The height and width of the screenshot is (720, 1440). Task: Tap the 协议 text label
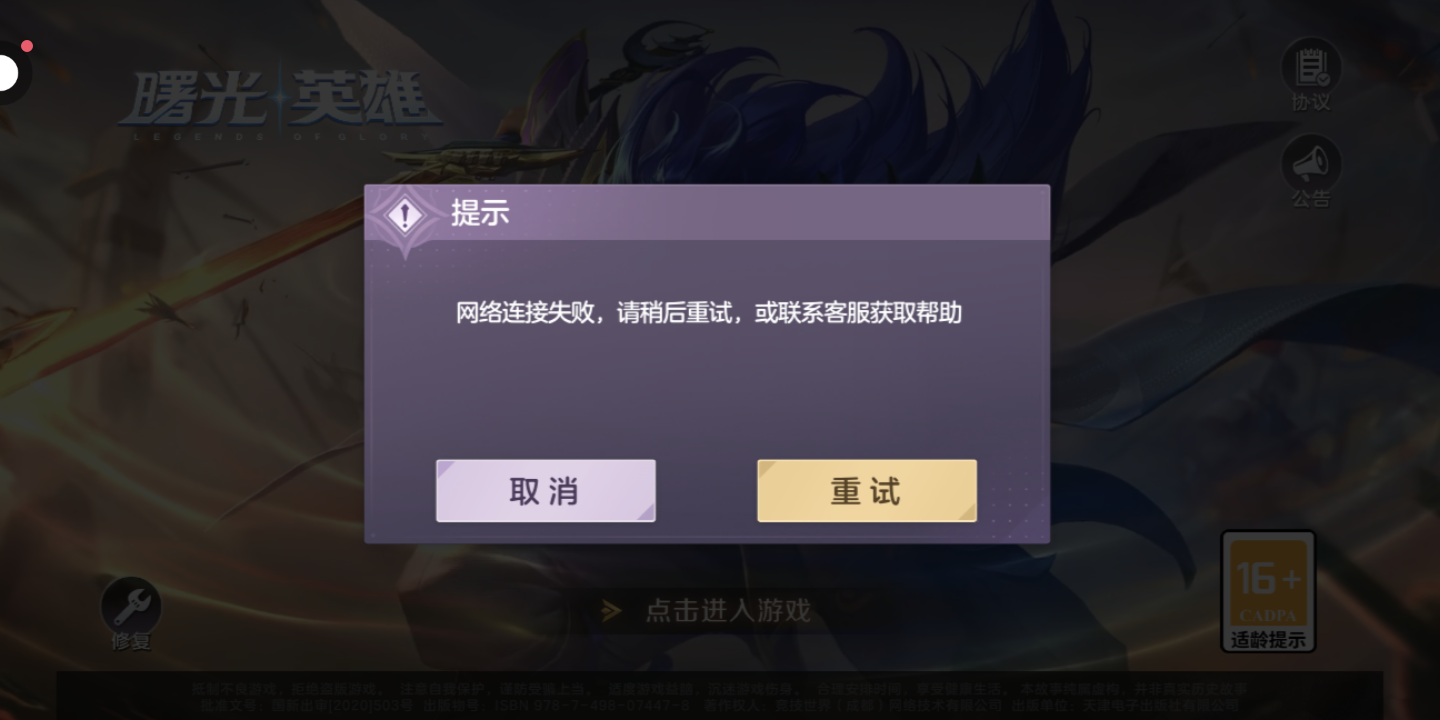click(x=1311, y=102)
